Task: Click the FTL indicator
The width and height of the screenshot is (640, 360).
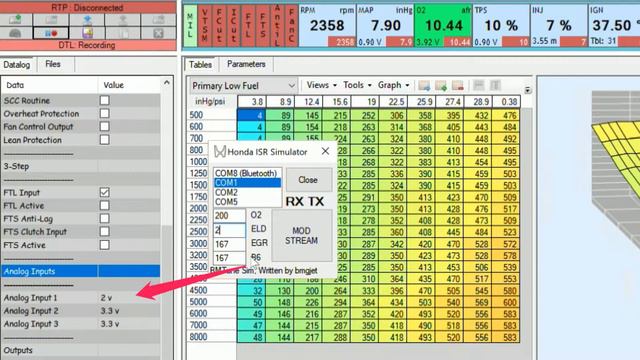Action: 248,25
